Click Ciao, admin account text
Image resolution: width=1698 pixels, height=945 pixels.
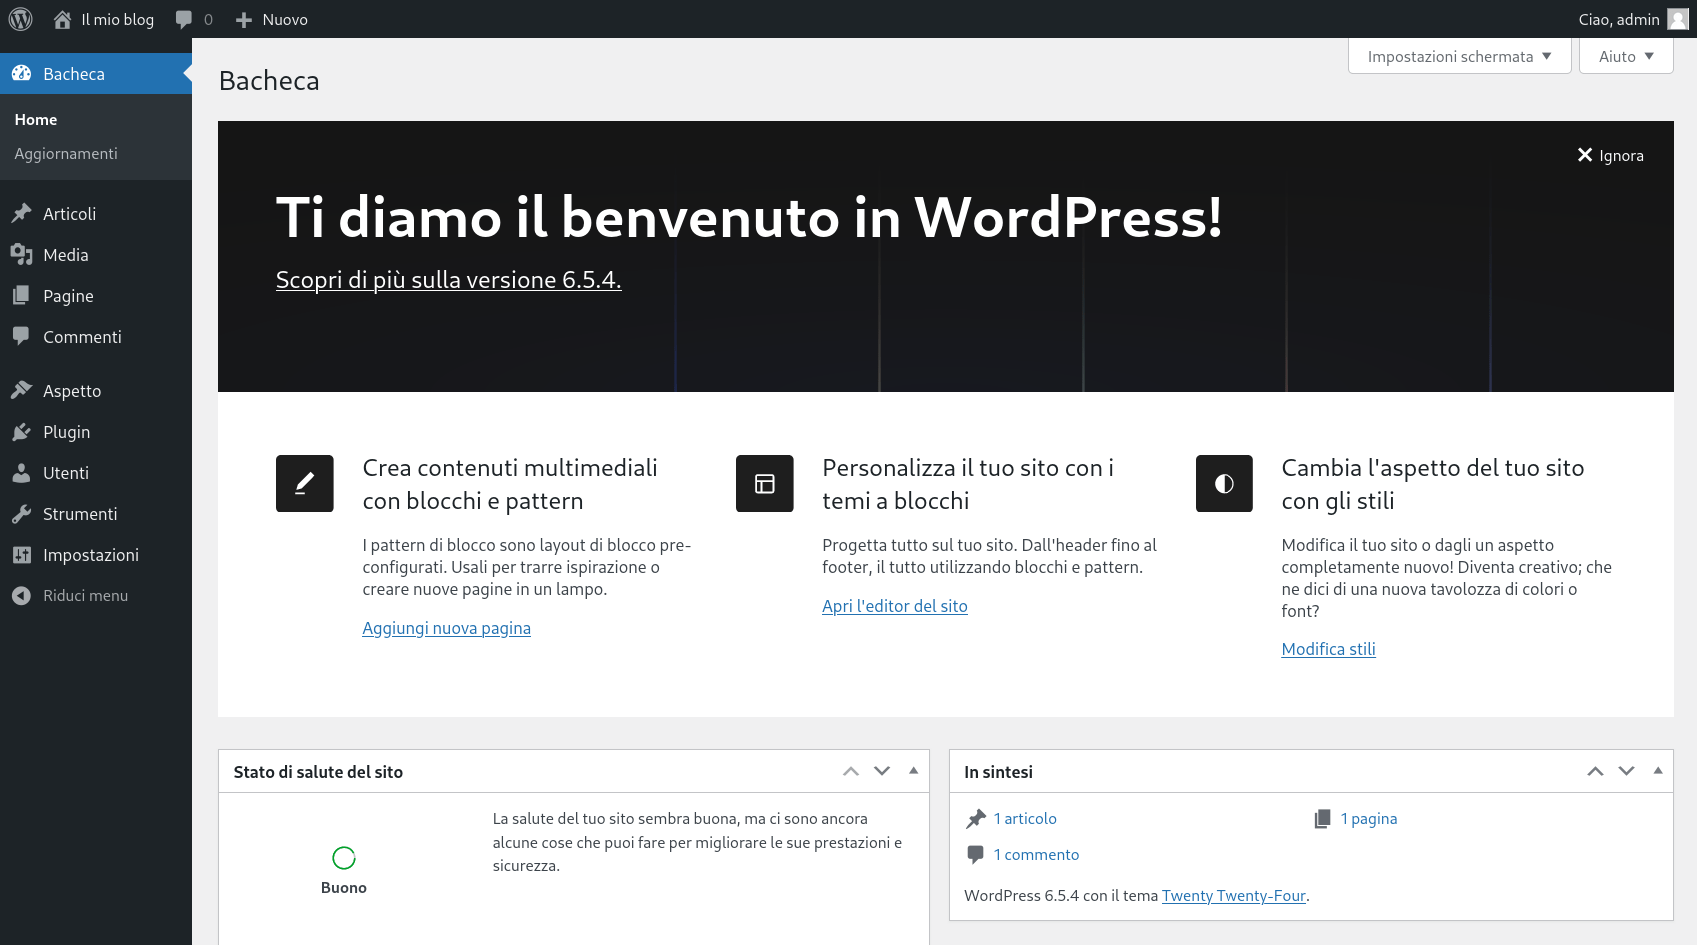tap(1619, 19)
